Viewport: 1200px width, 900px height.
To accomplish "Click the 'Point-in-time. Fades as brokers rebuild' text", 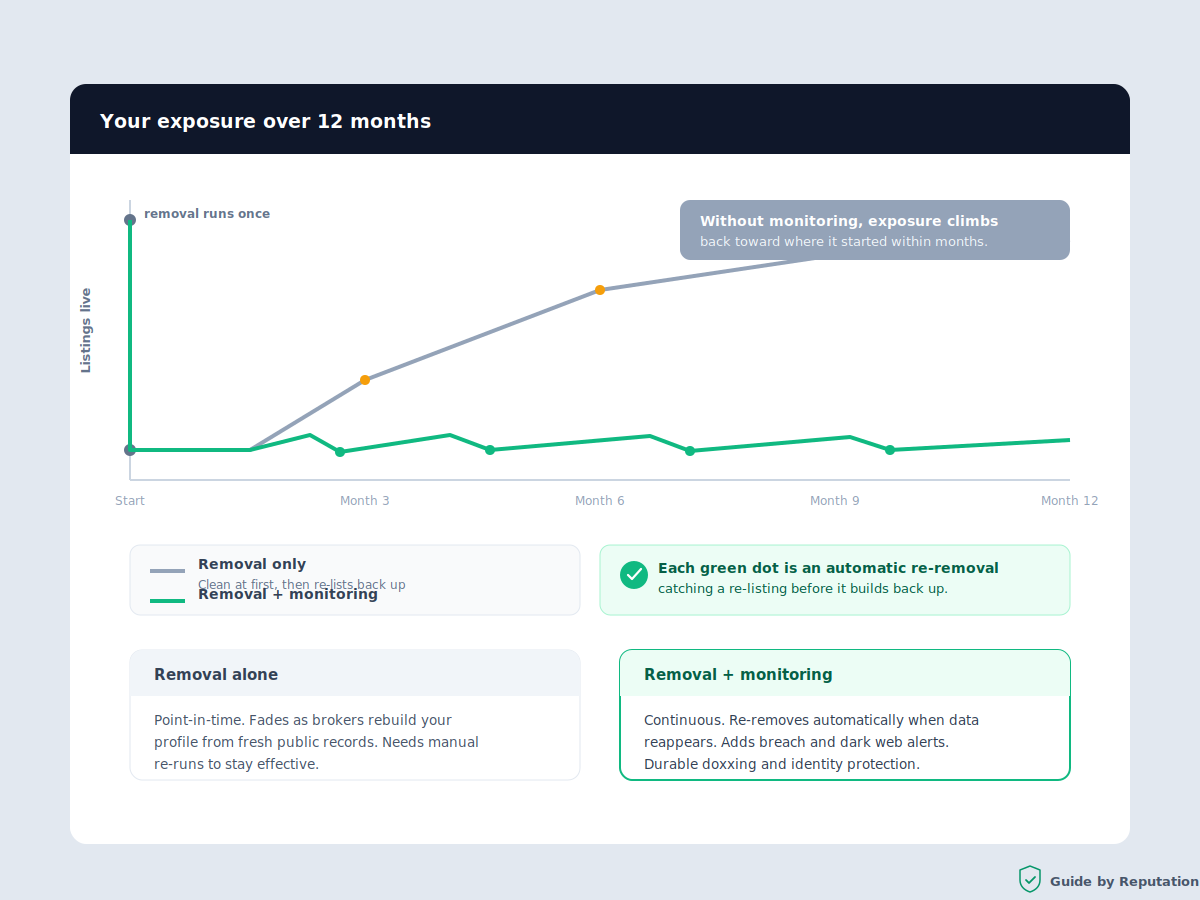I will click(303, 720).
